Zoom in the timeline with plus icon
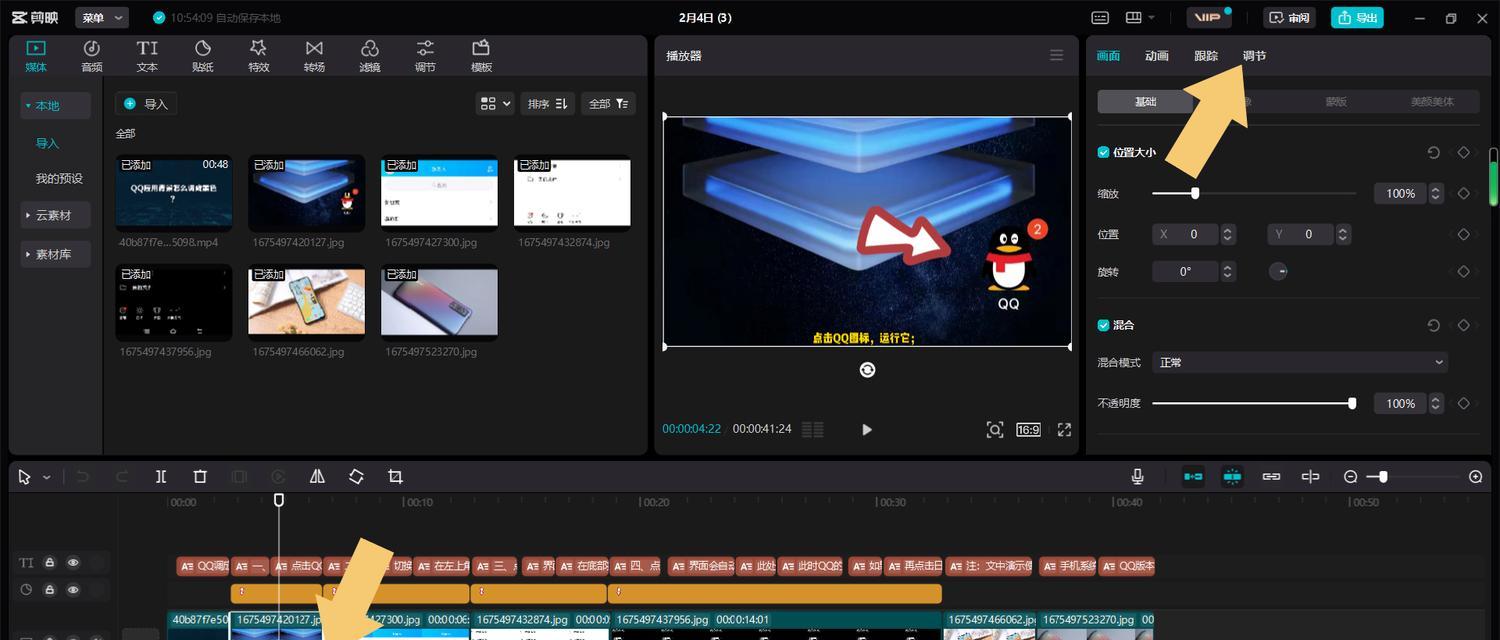This screenshot has height=640, width=1500. point(1475,477)
